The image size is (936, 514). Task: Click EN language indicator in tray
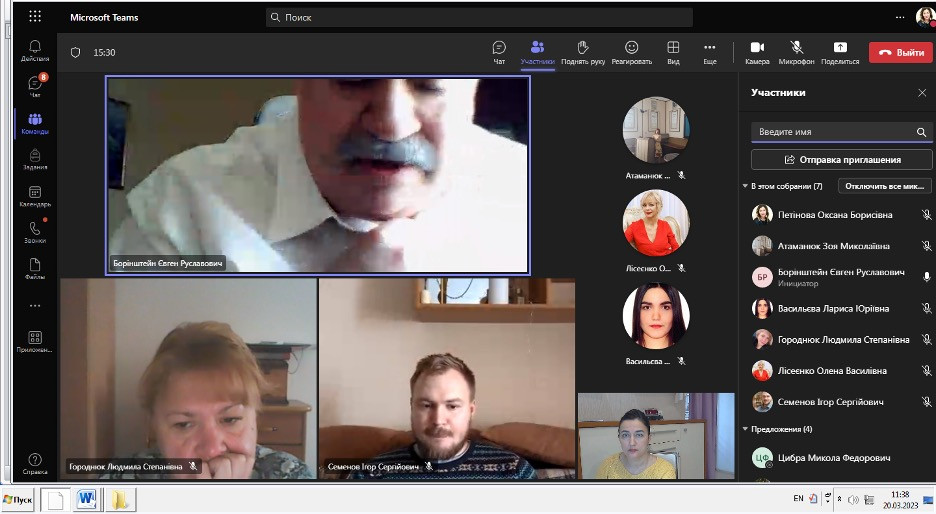pos(798,498)
